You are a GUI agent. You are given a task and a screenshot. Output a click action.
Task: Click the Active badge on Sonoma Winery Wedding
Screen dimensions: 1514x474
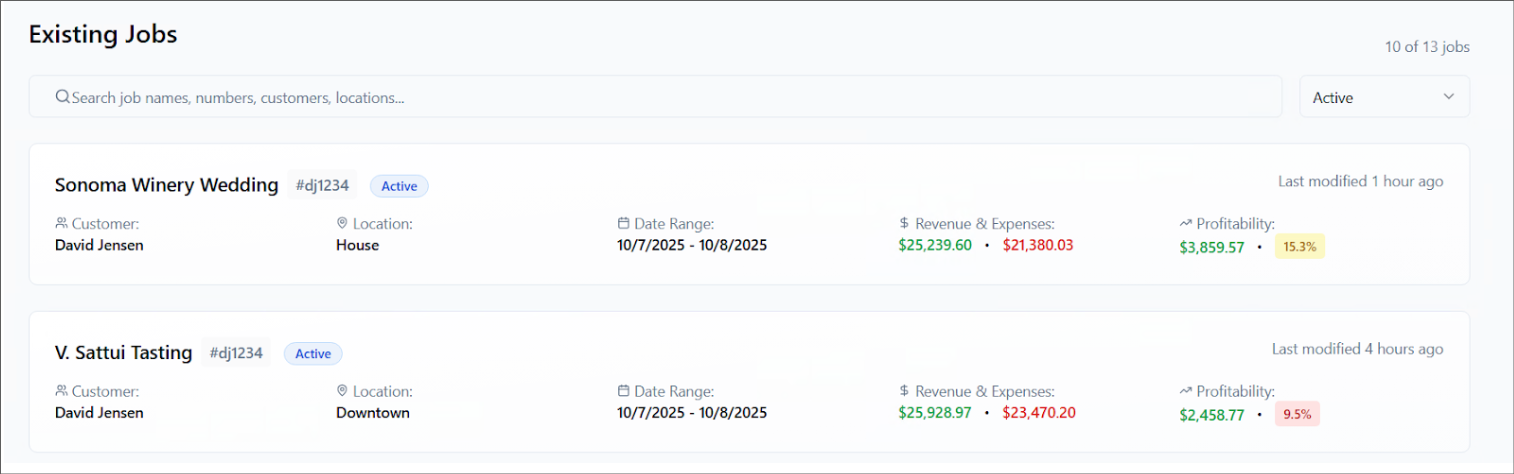point(399,186)
